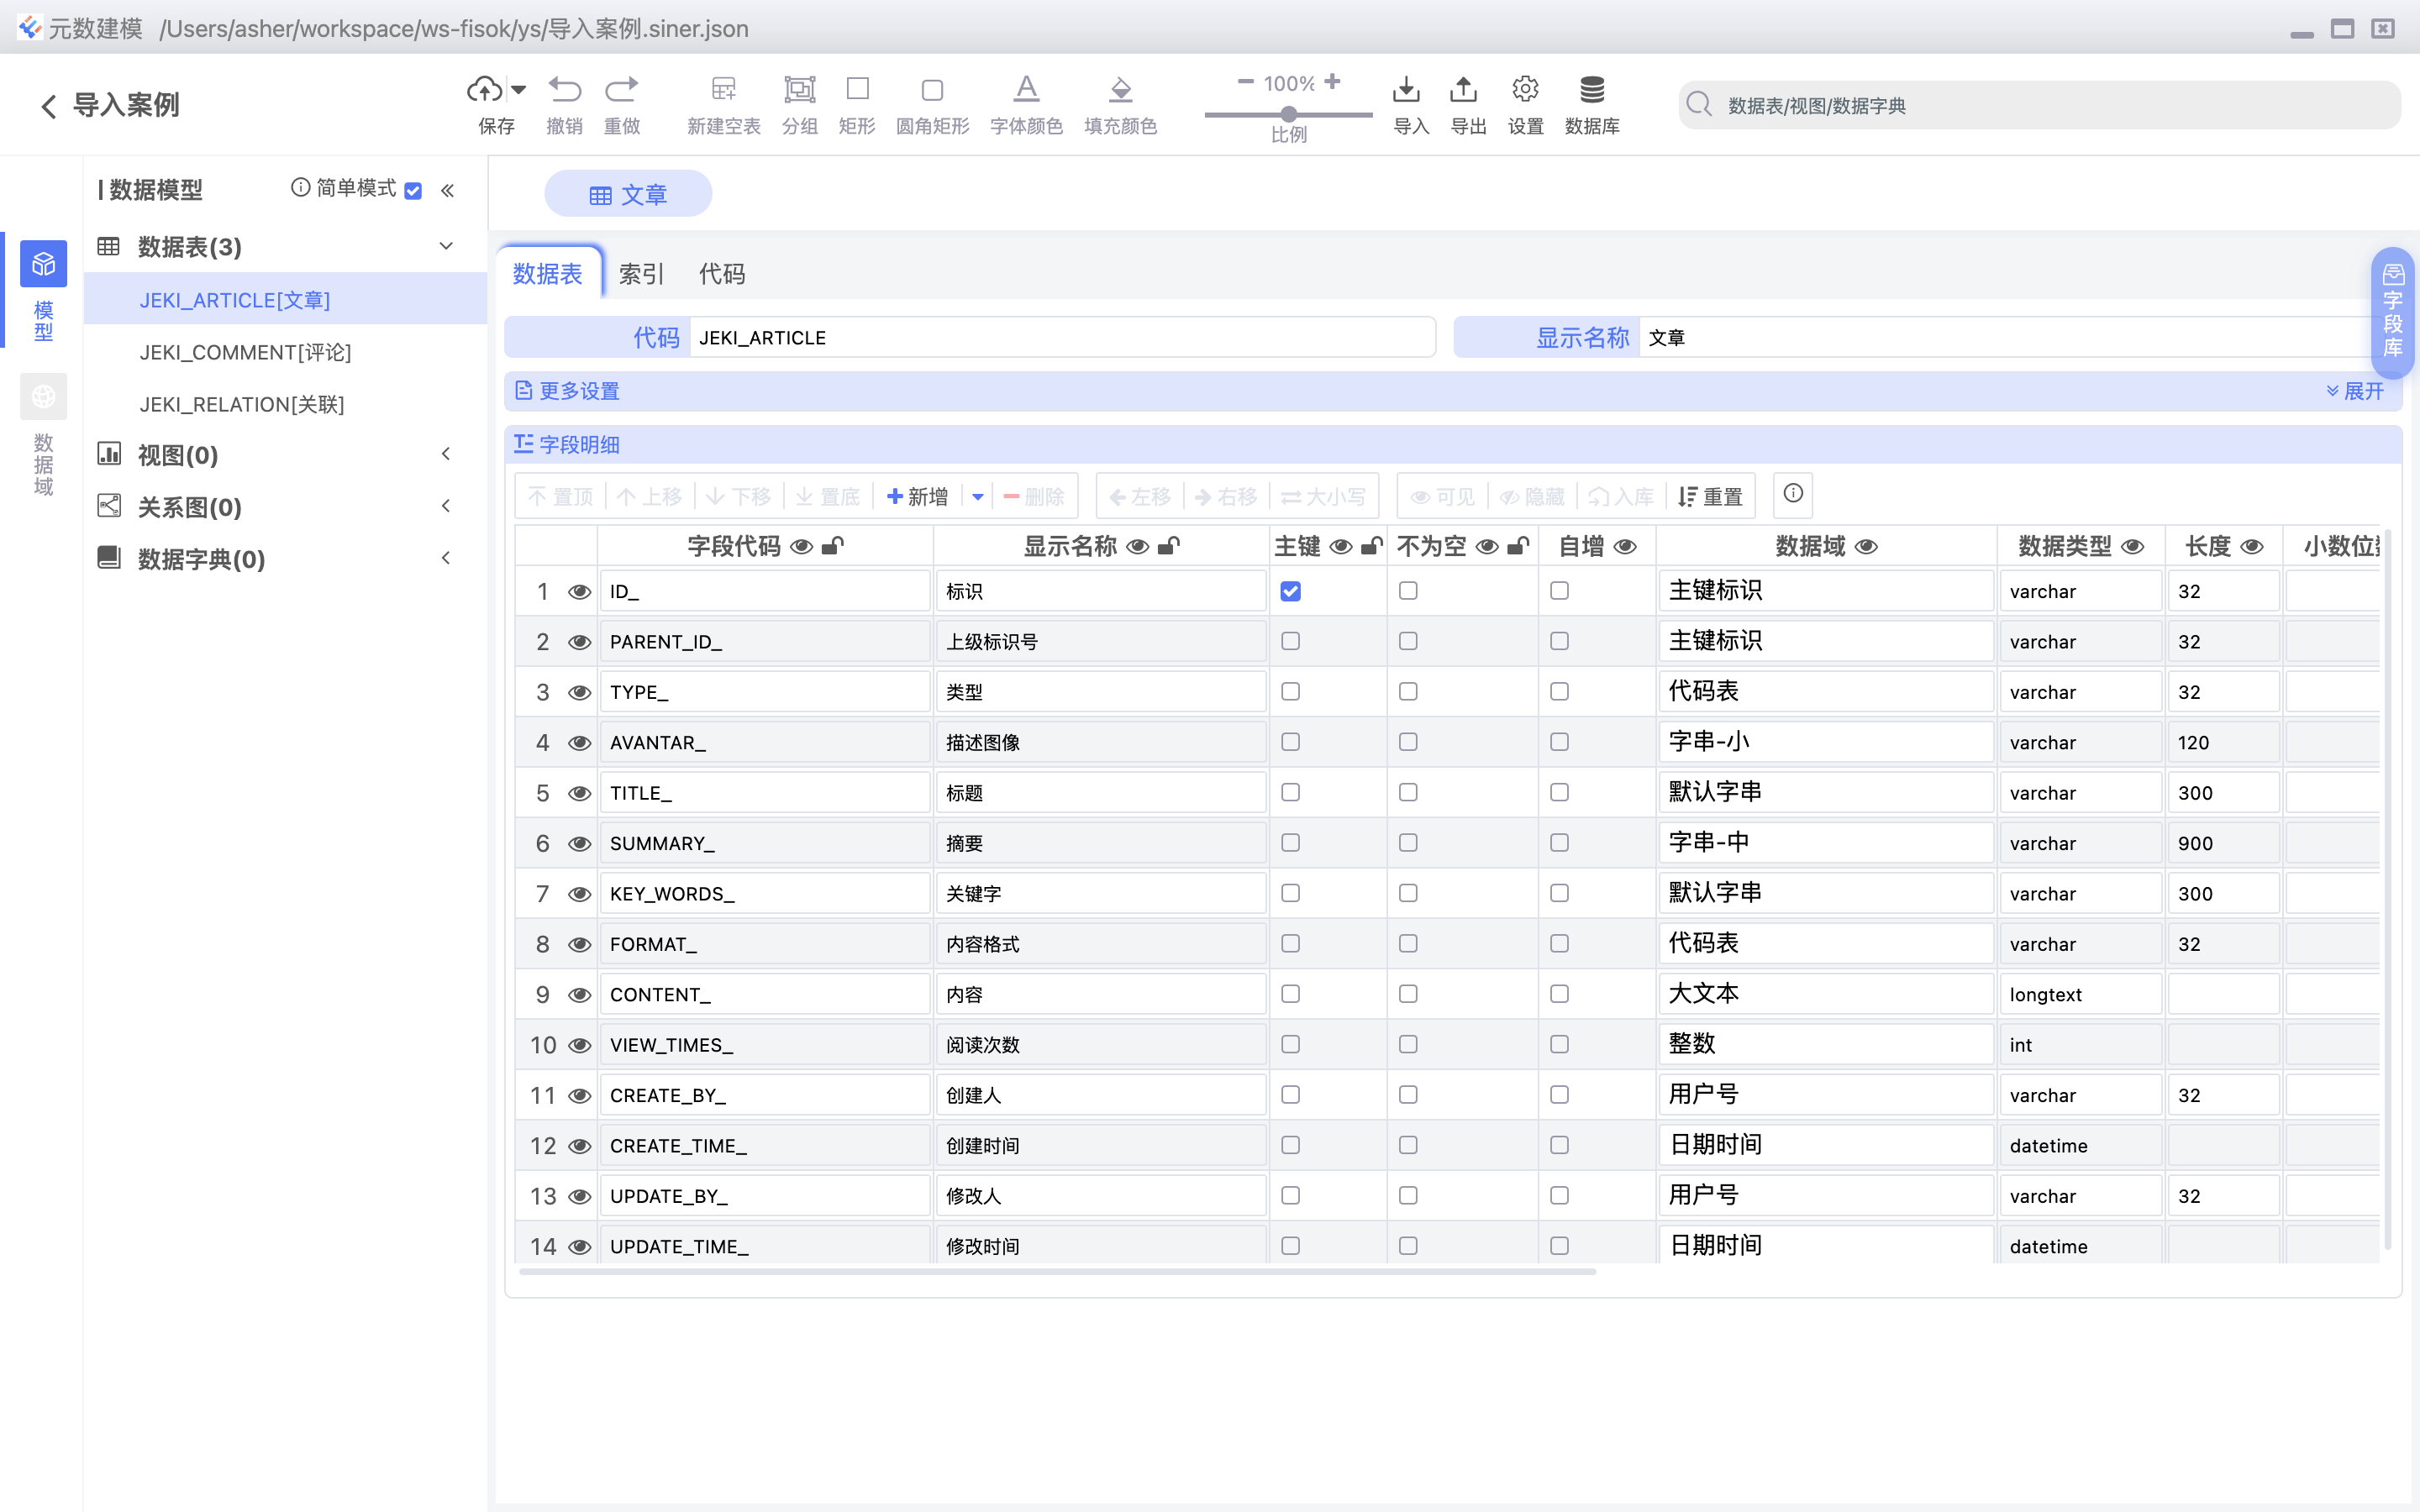Click the New empty table icon

click(x=723, y=90)
